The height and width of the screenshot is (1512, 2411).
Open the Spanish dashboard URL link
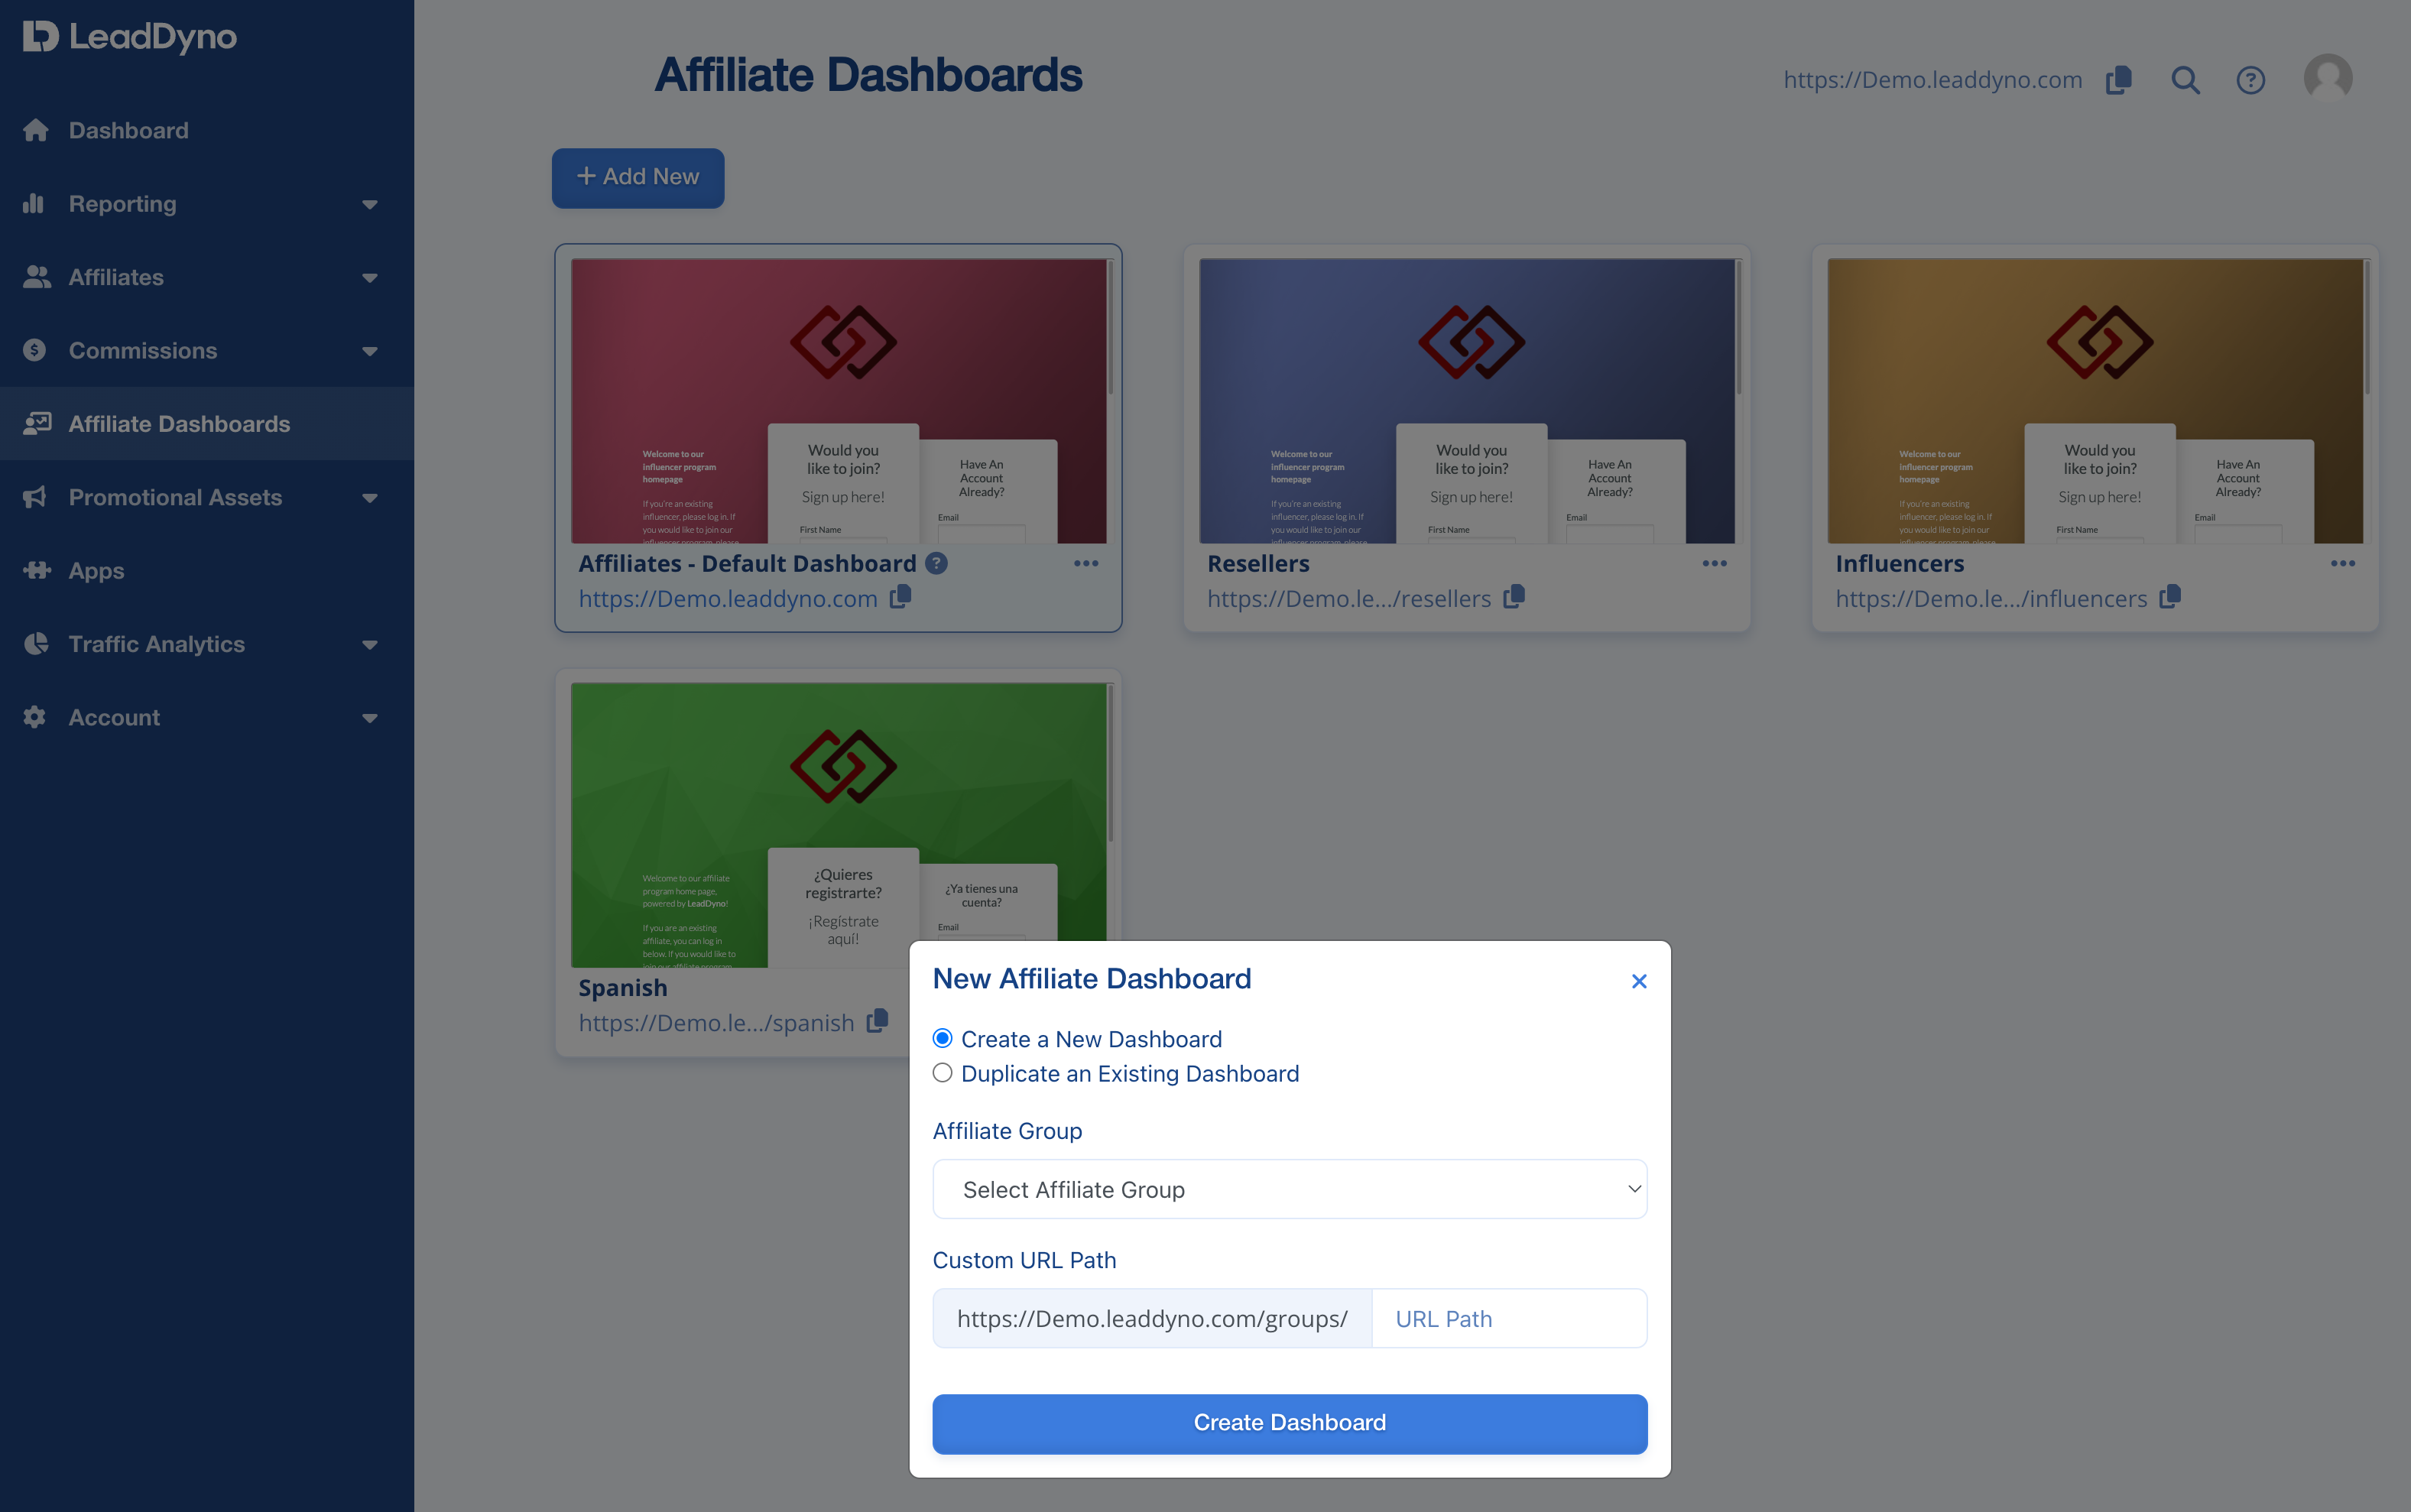point(717,1022)
